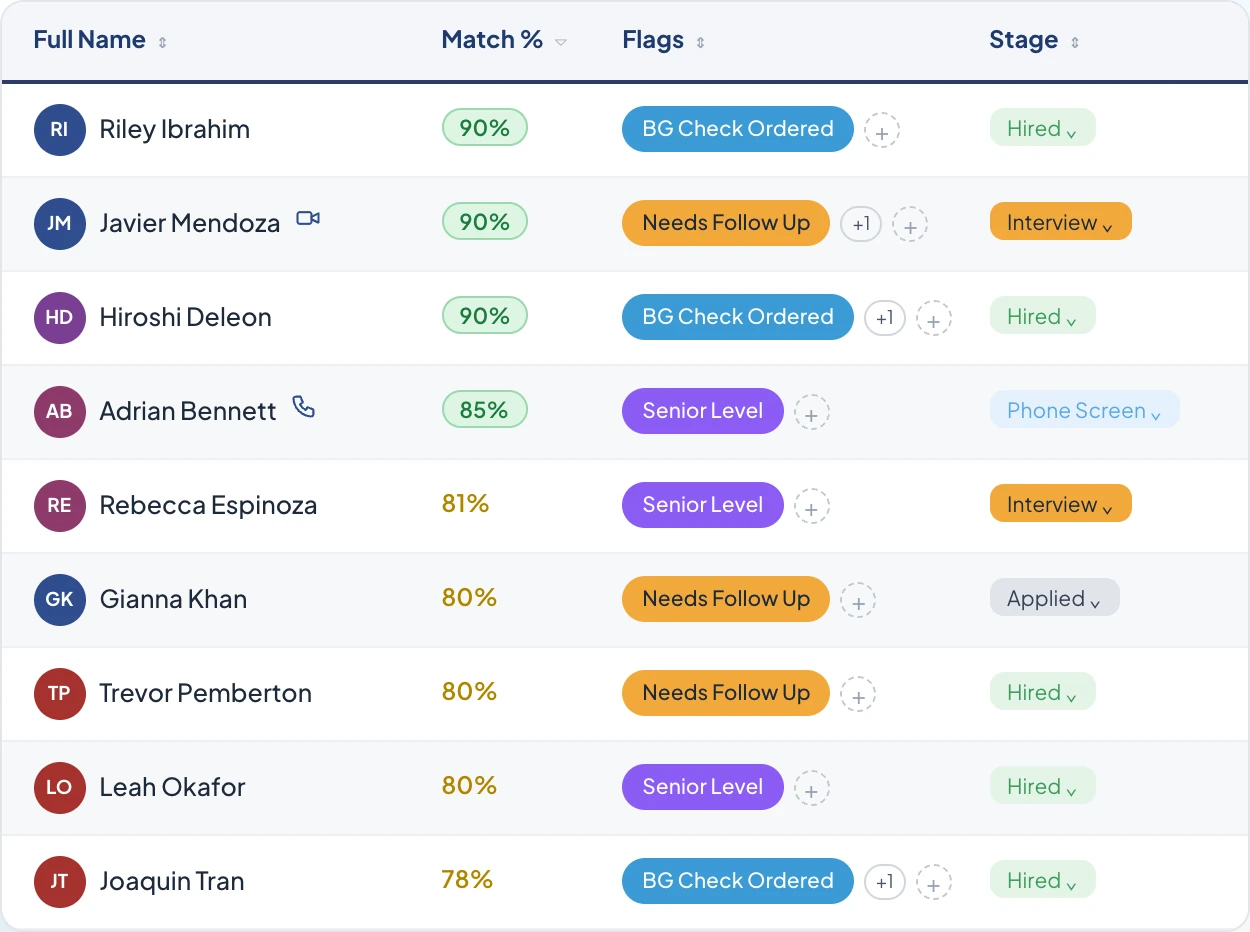Open candidate name Joaquin Tran
The image size is (1250, 932).
172,882
